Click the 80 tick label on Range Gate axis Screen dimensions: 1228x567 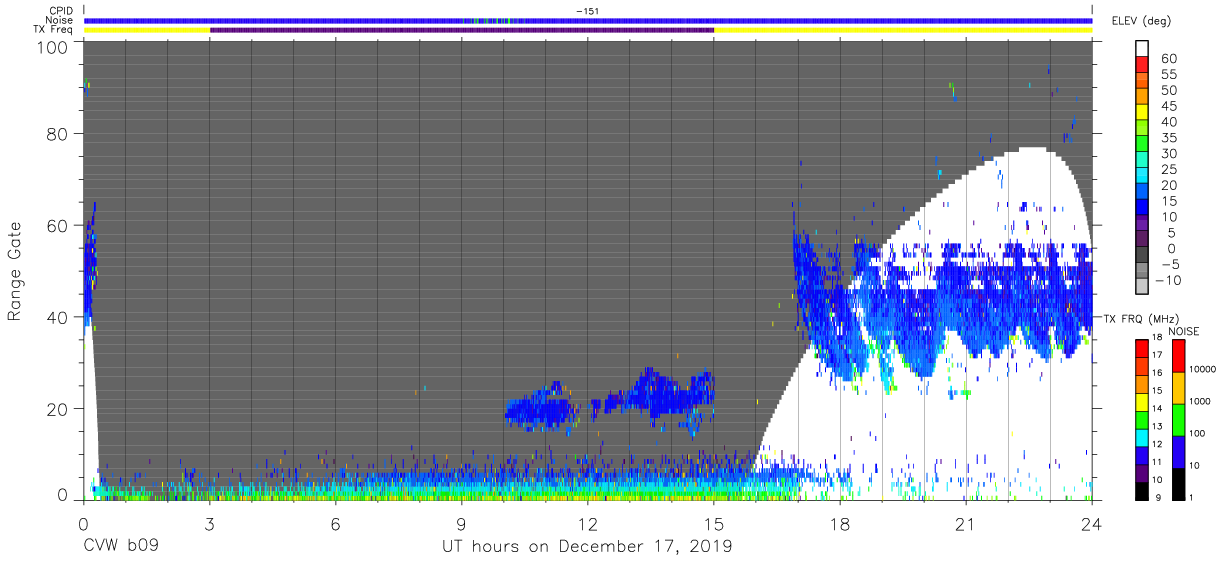tap(56, 134)
